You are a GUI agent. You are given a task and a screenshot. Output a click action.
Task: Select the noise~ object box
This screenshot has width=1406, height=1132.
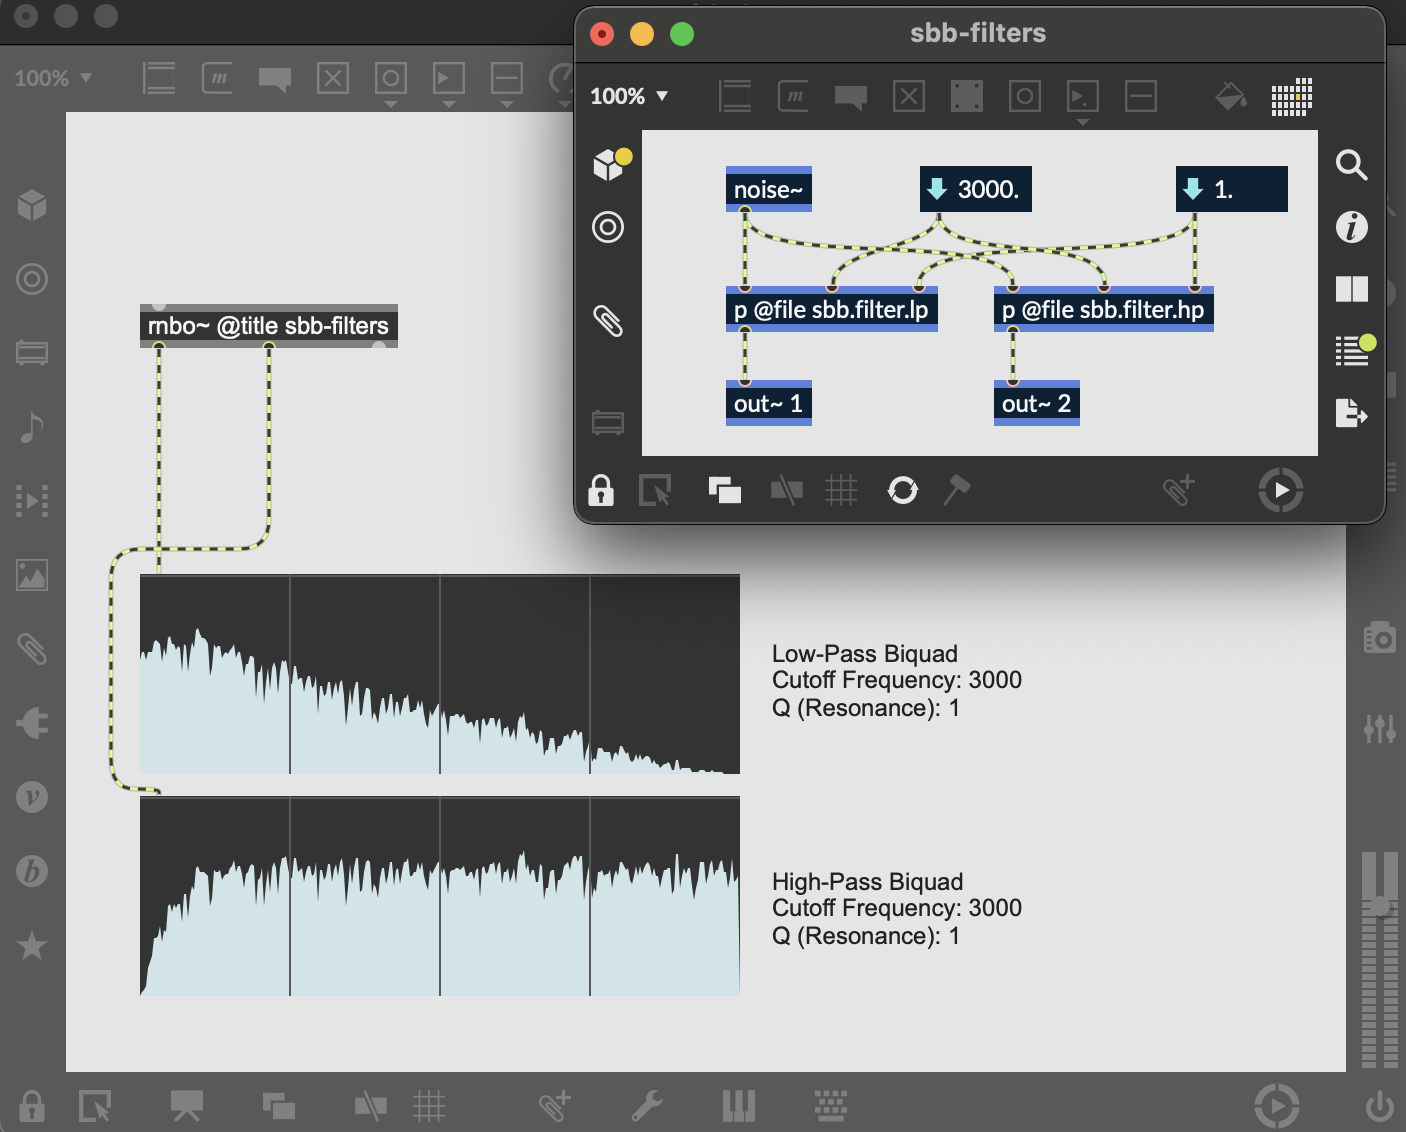[768, 190]
